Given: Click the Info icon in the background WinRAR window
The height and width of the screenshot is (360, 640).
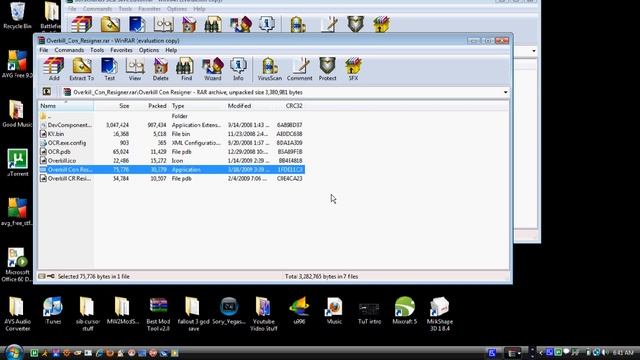Looking at the screenshot, I should coord(267,24).
